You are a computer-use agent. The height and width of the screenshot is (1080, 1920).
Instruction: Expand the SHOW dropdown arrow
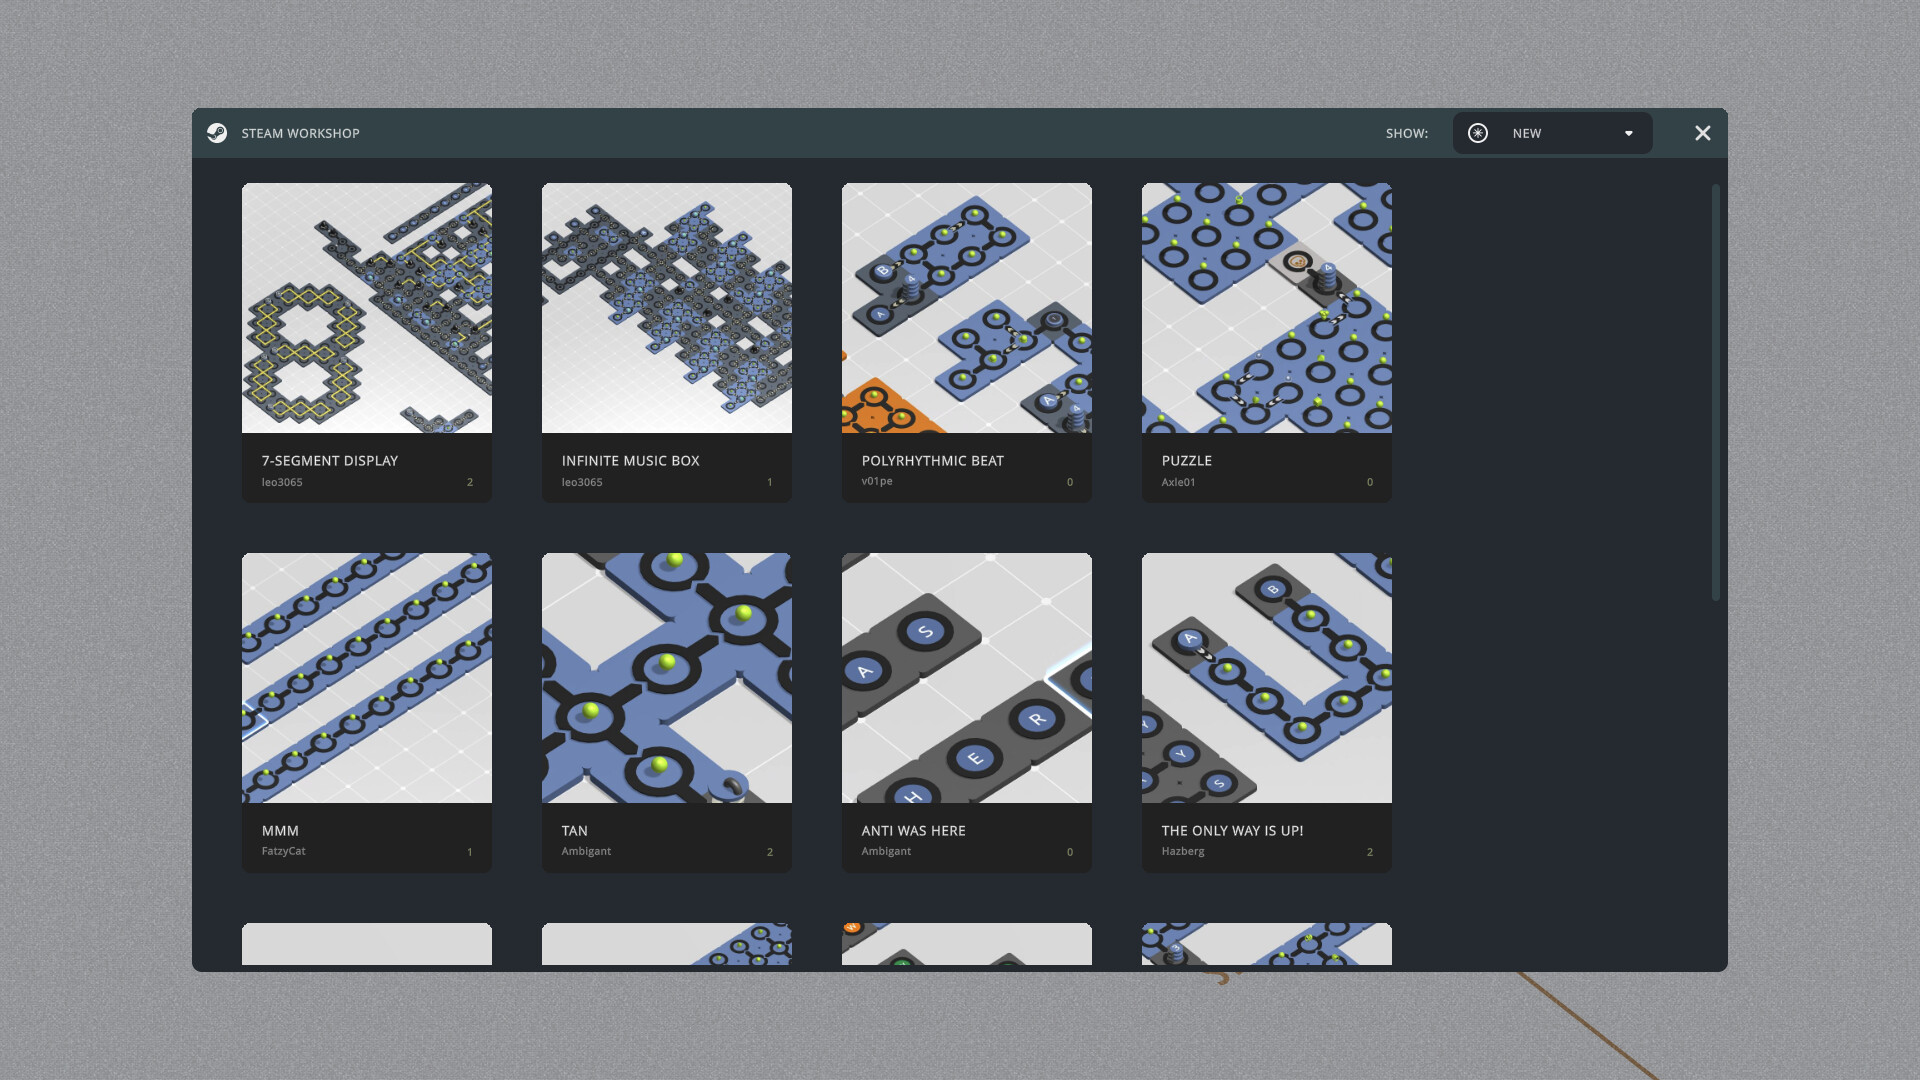(x=1628, y=133)
